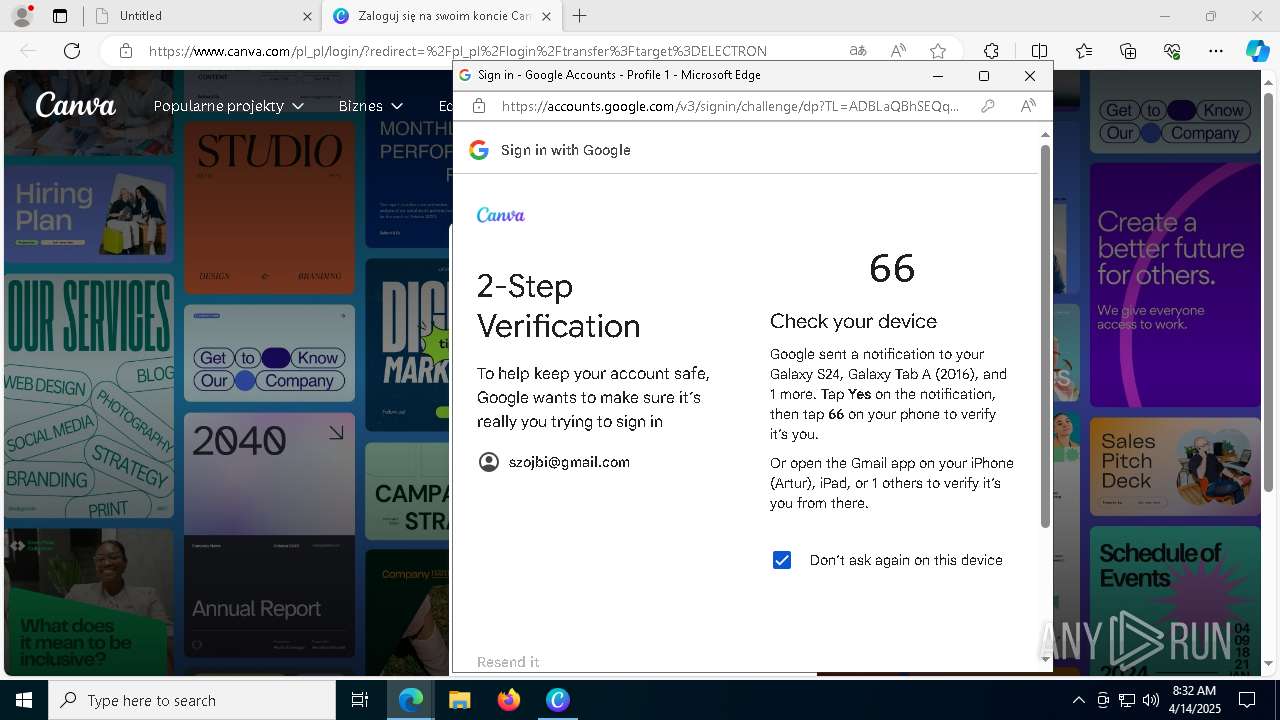Viewport: 1280px width, 720px height.
Task: Maximize the Google sign-in popup window
Action: (984, 75)
